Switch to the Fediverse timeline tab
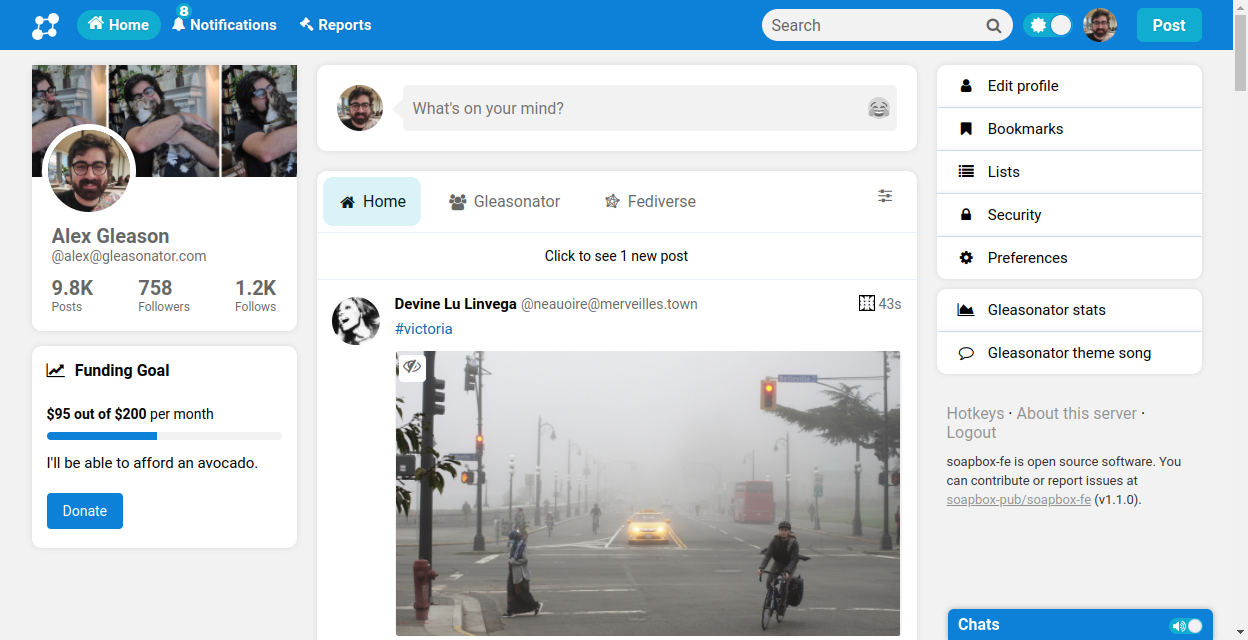This screenshot has height=640, width=1248. [650, 202]
